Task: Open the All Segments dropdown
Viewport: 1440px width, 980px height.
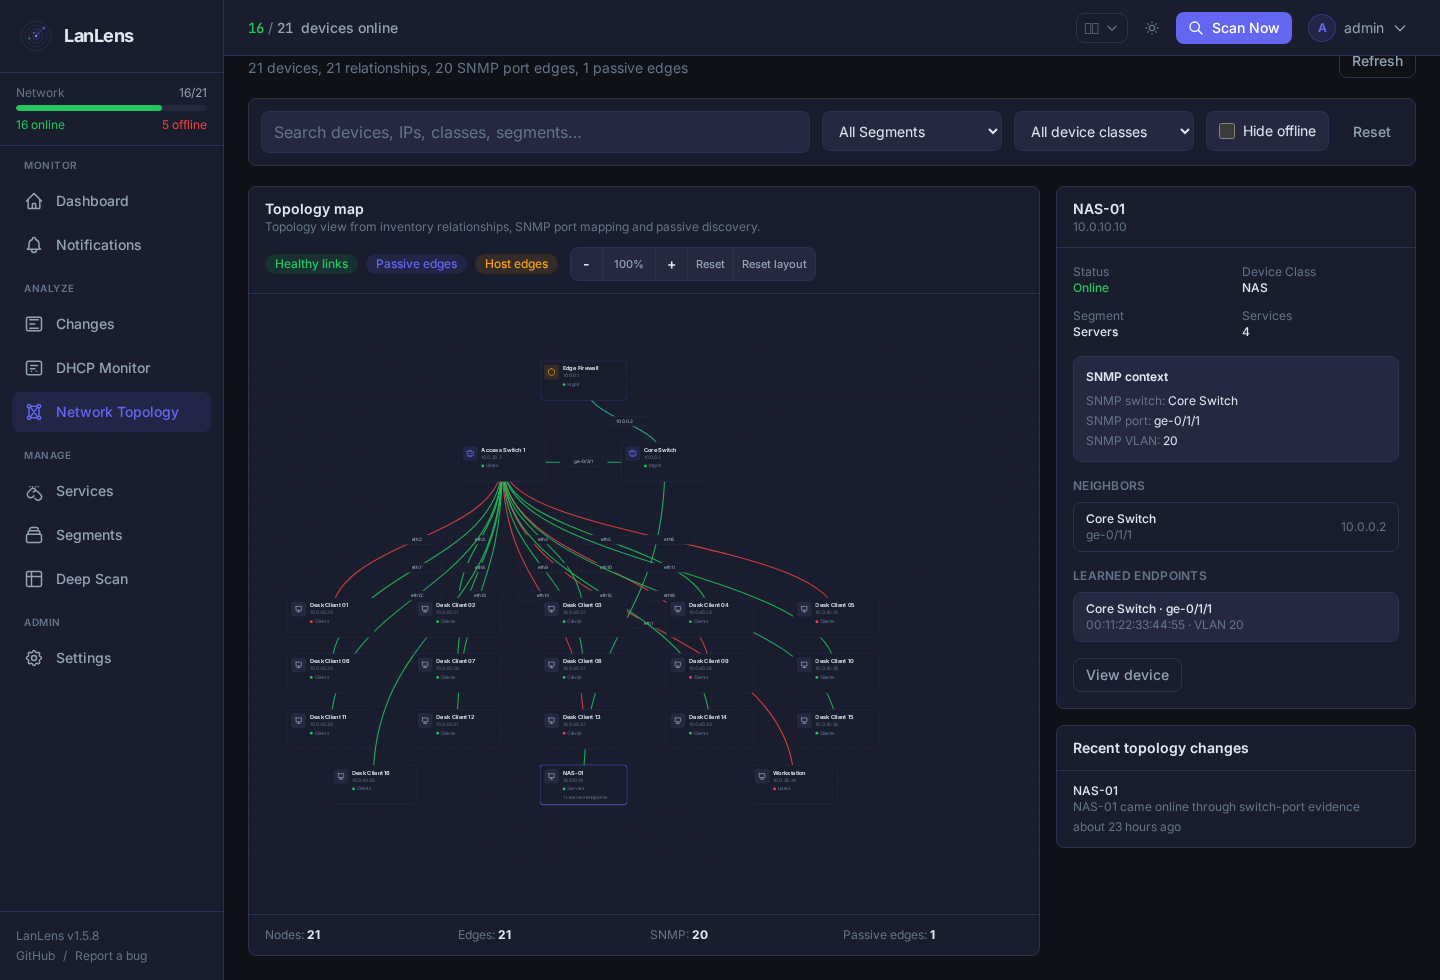Action: (912, 131)
